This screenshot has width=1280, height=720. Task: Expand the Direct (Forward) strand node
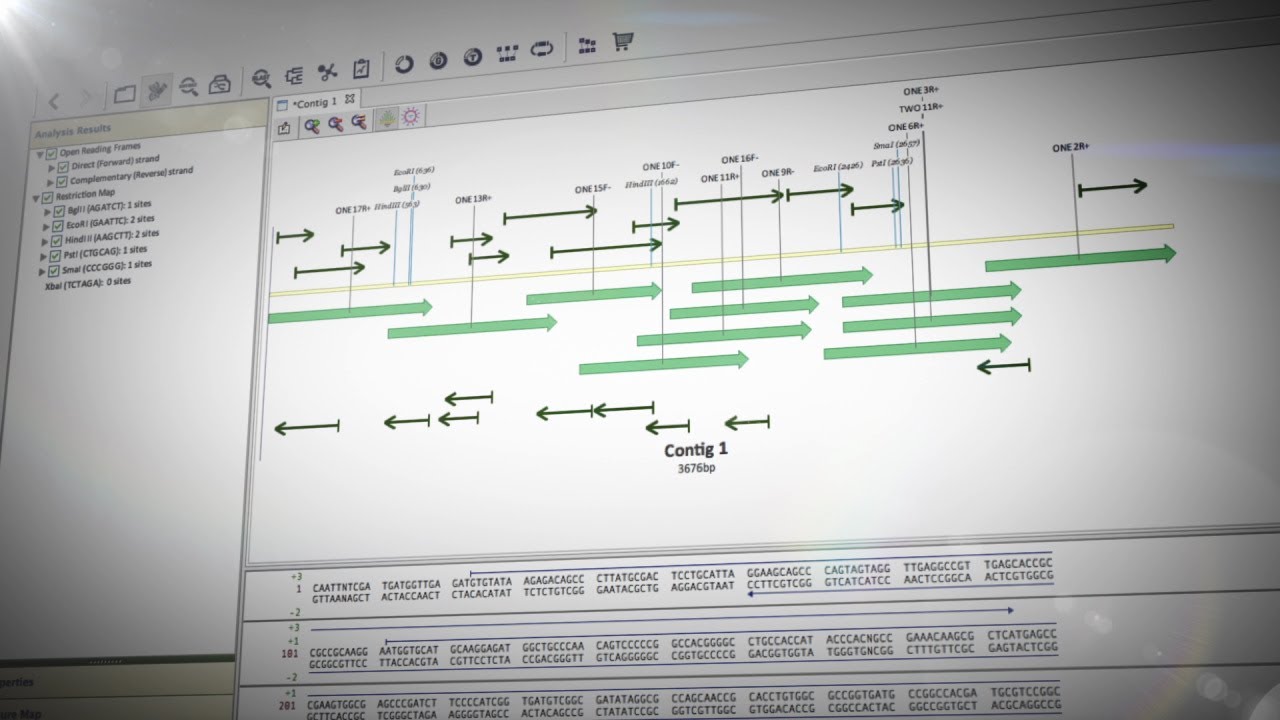click(x=52, y=168)
